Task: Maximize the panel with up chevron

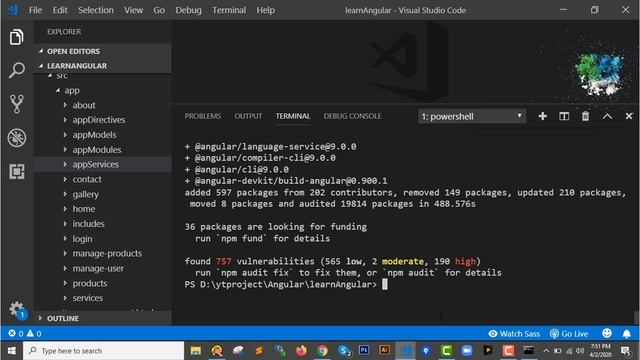Action: [607, 116]
